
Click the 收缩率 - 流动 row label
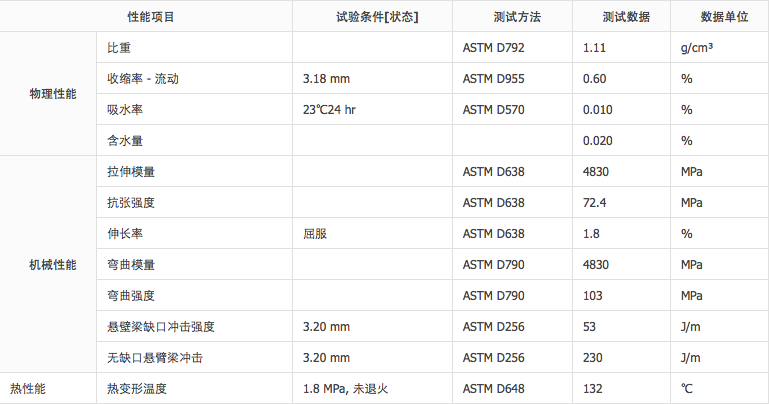pyautogui.click(x=144, y=78)
